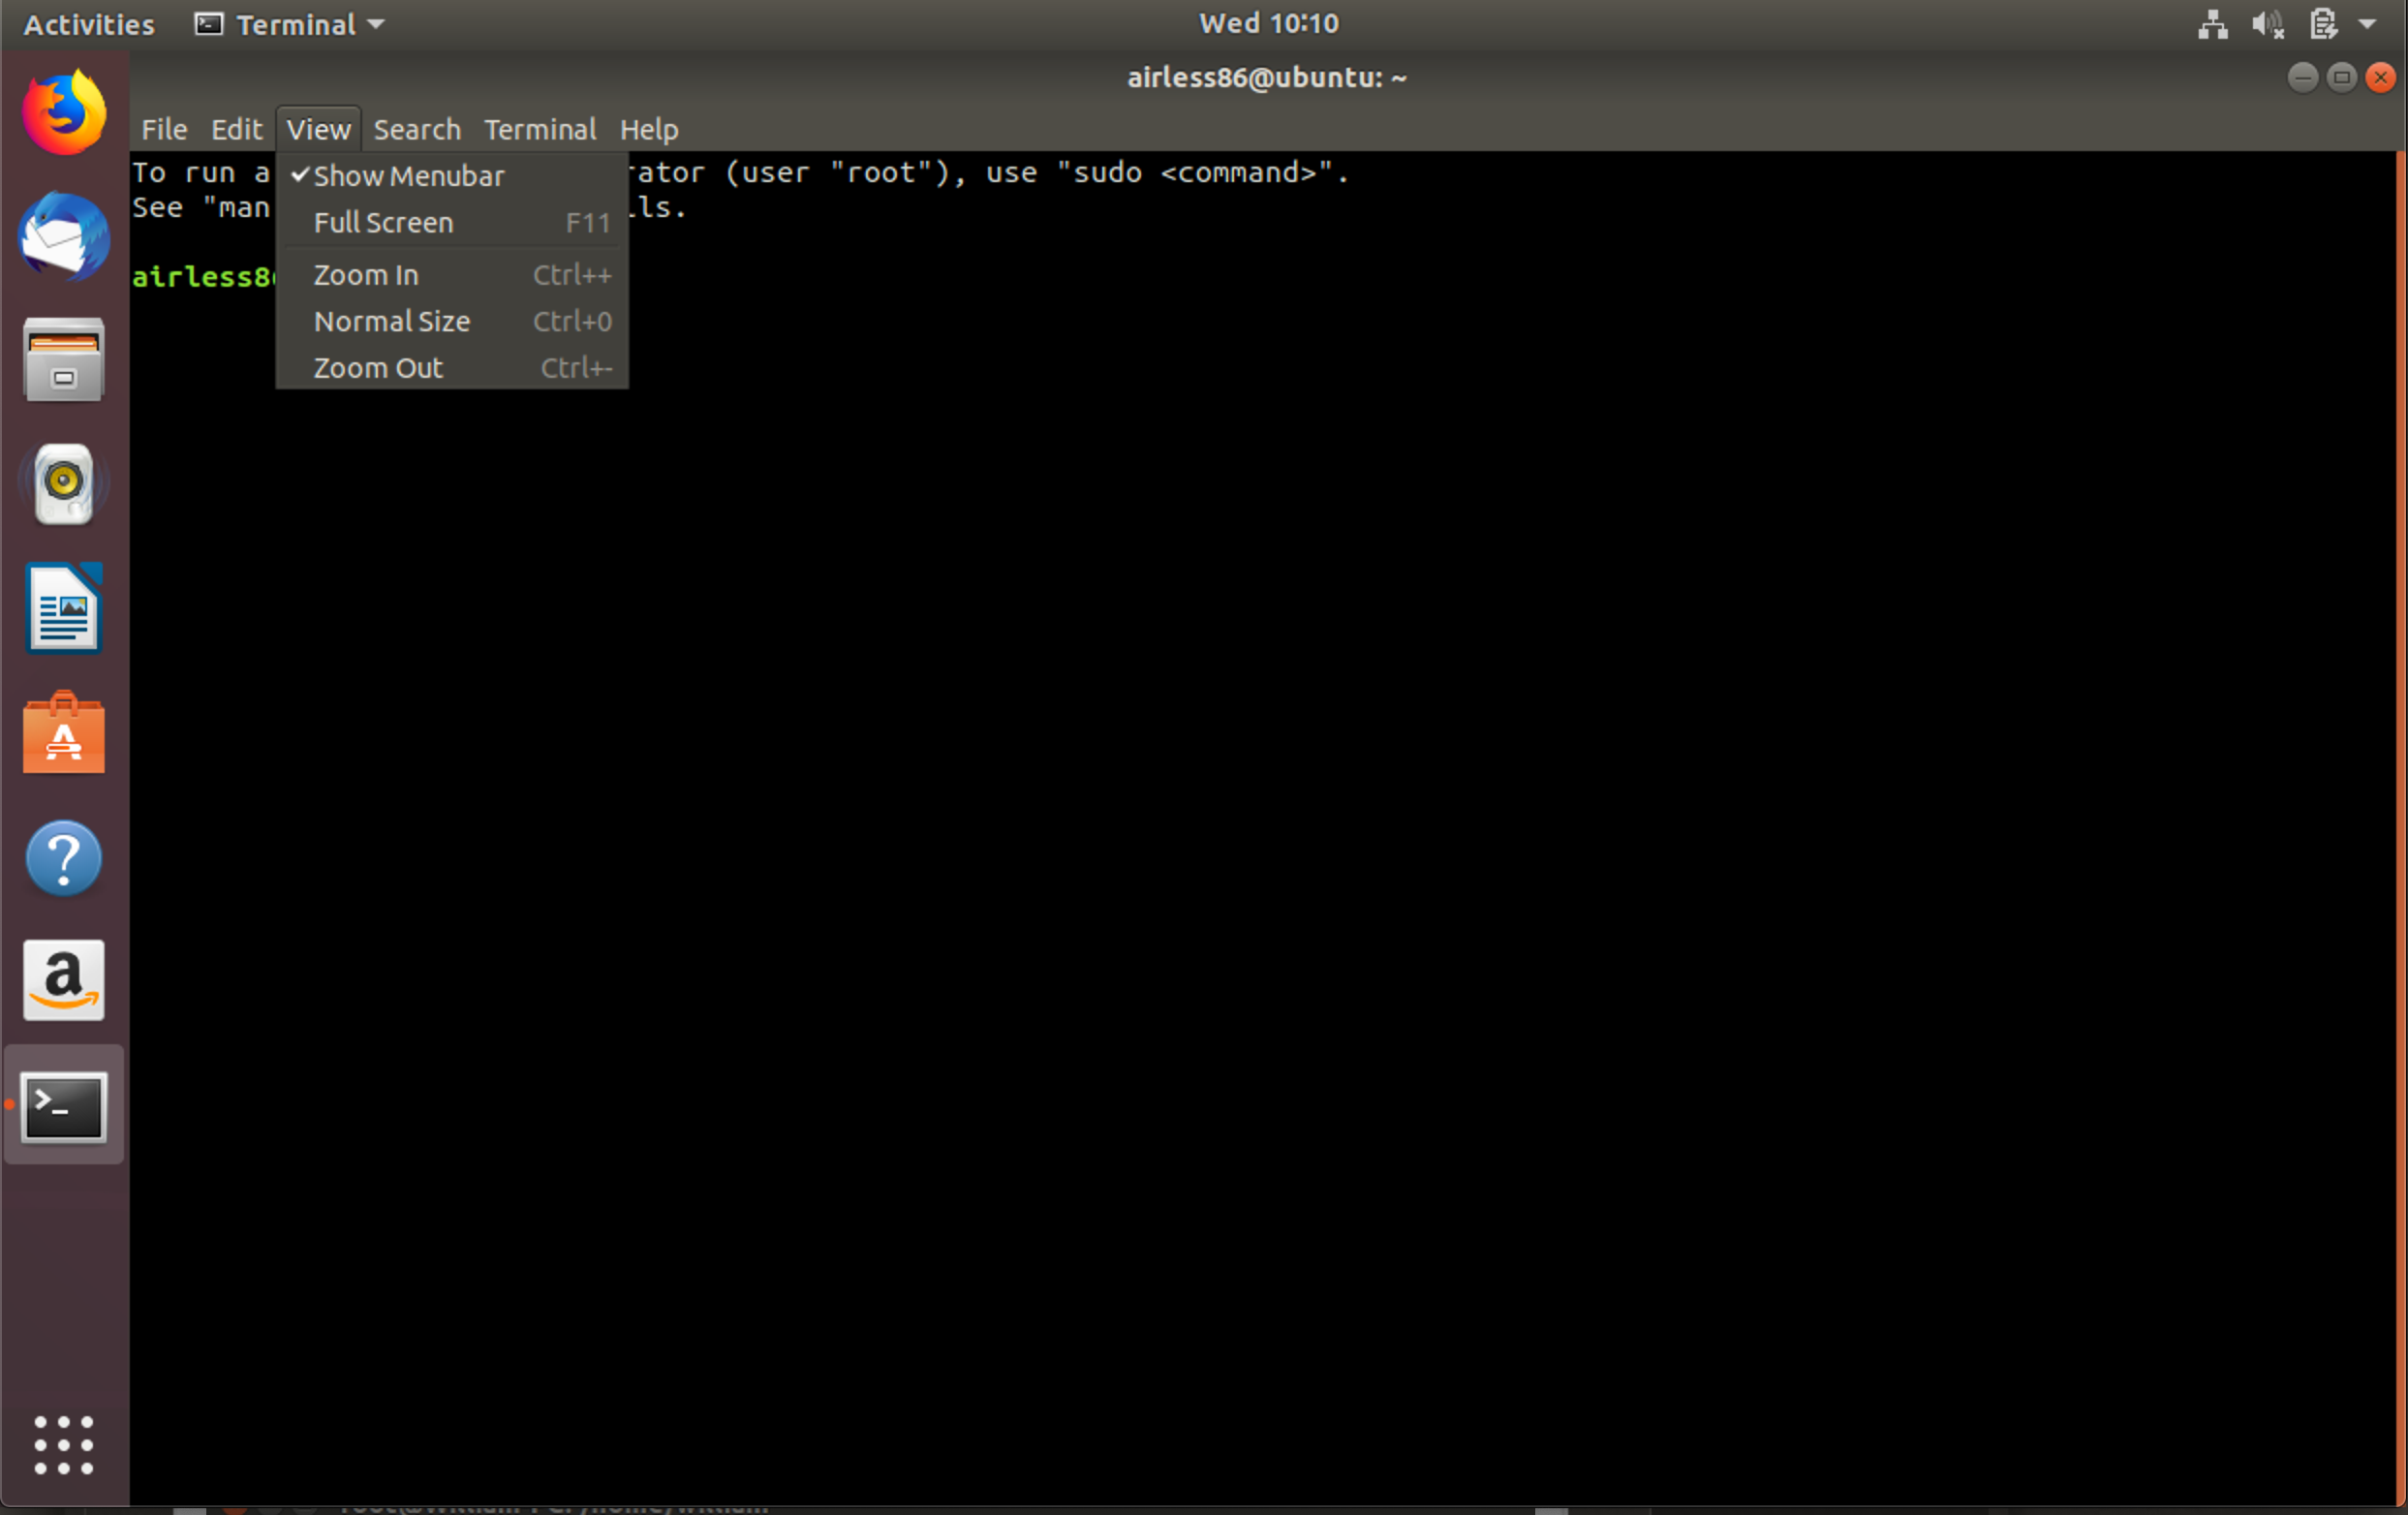The image size is (2408, 1515).
Task: Open Rhythmbox music player icon
Action: coord(64,485)
